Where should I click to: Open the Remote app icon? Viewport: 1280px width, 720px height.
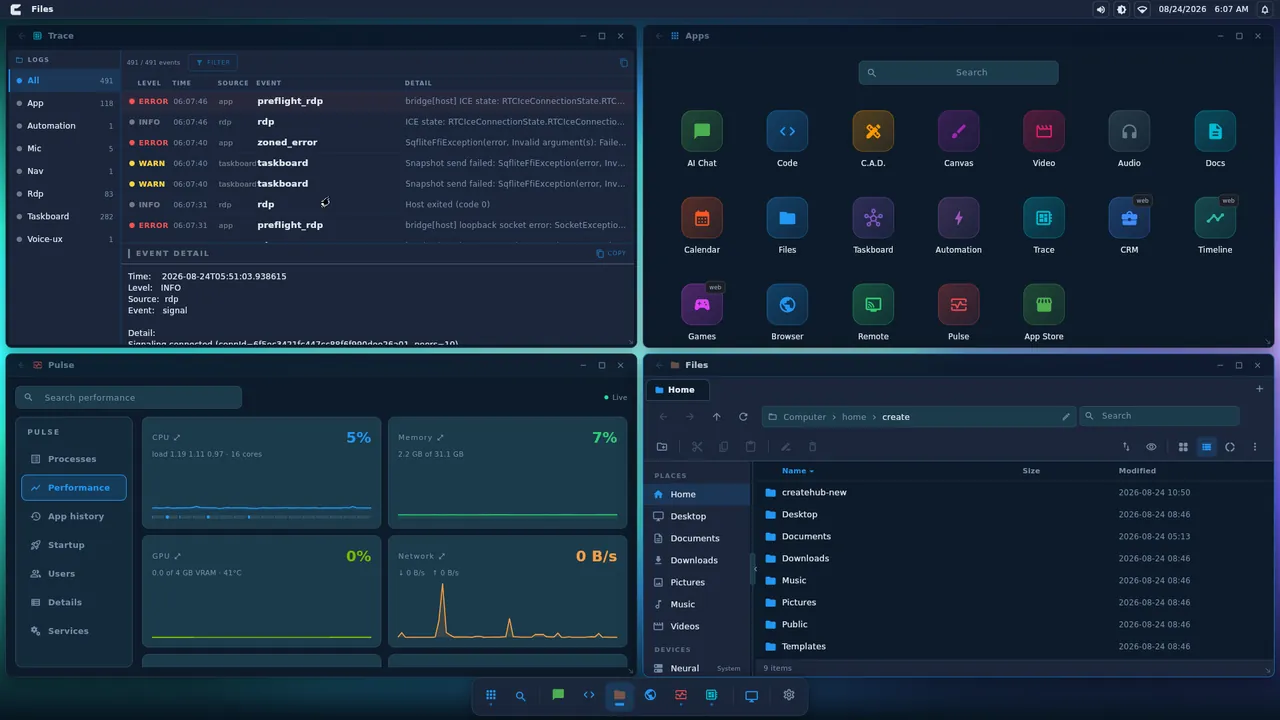[873, 304]
